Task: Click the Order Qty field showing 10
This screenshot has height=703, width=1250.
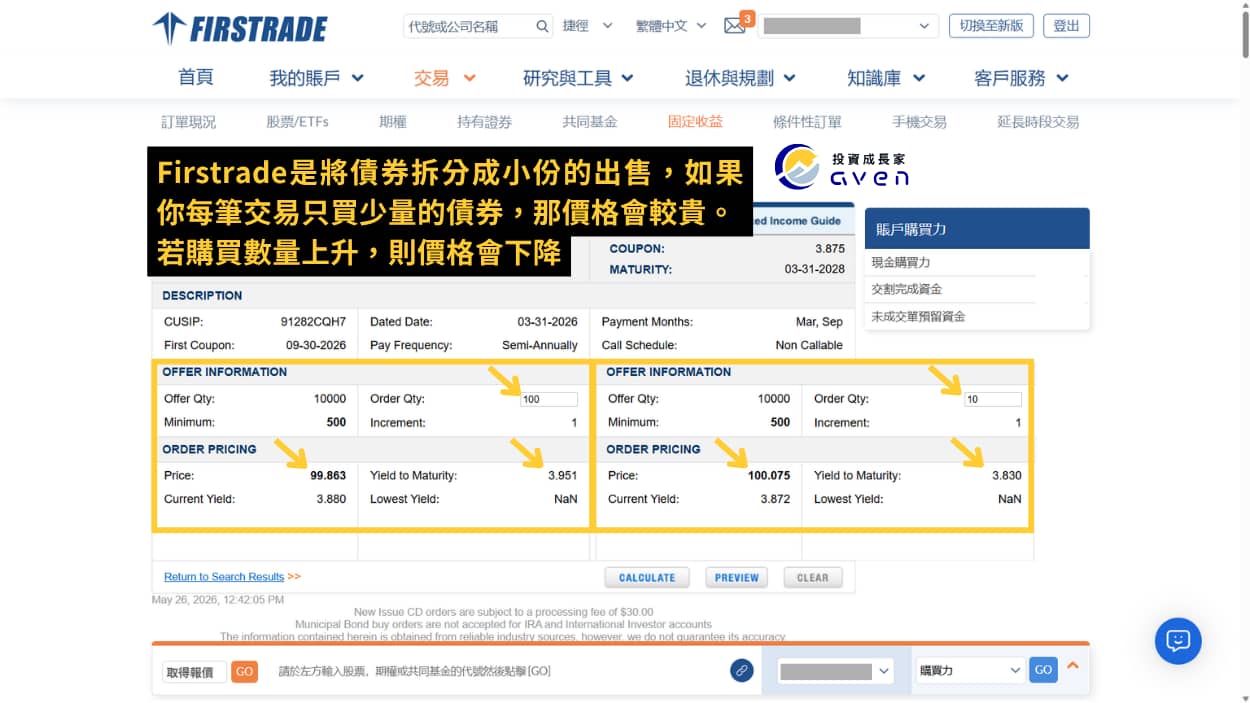Action: tap(993, 399)
